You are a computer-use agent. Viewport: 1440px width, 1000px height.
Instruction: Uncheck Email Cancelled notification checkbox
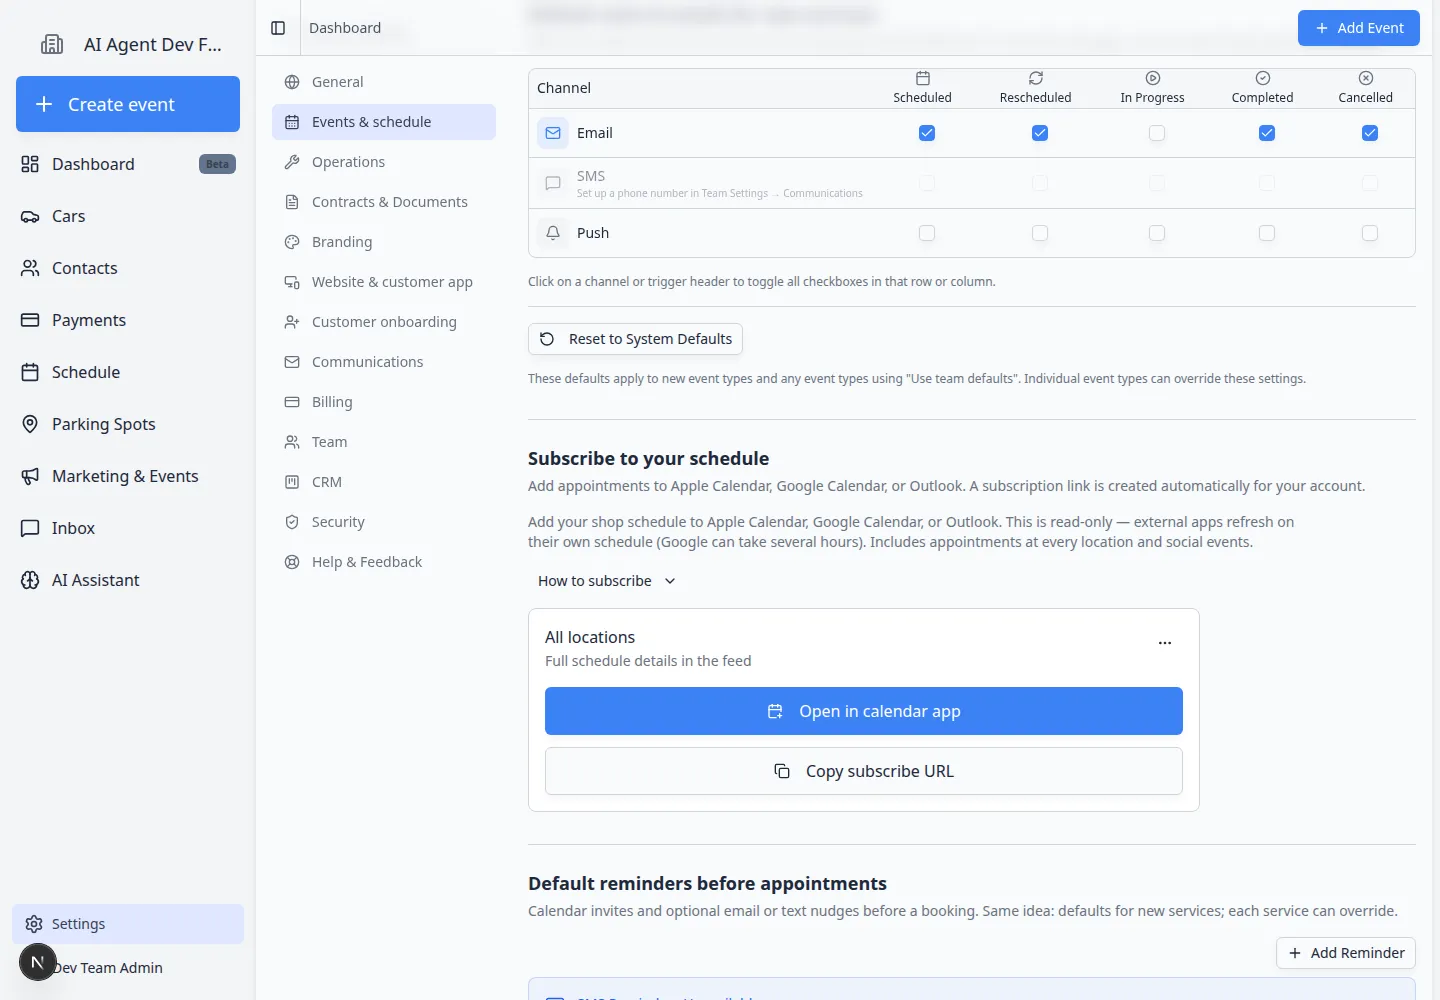pyautogui.click(x=1370, y=133)
